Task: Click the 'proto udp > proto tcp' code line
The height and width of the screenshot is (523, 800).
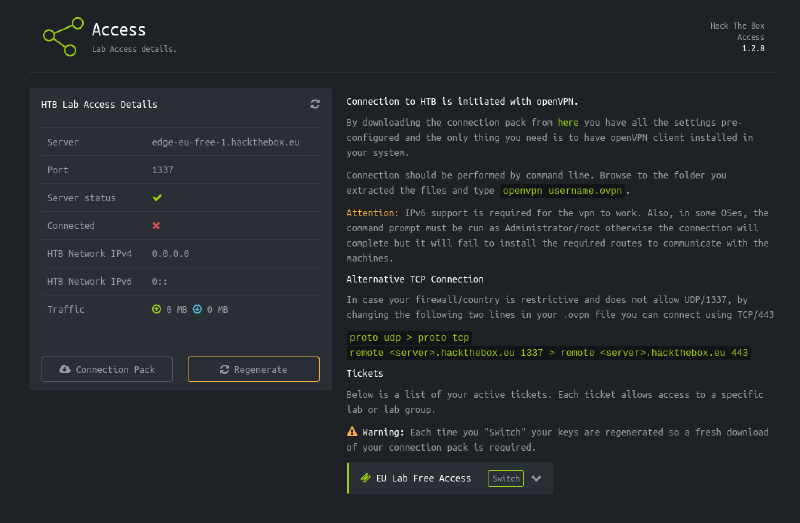Action: pos(409,338)
